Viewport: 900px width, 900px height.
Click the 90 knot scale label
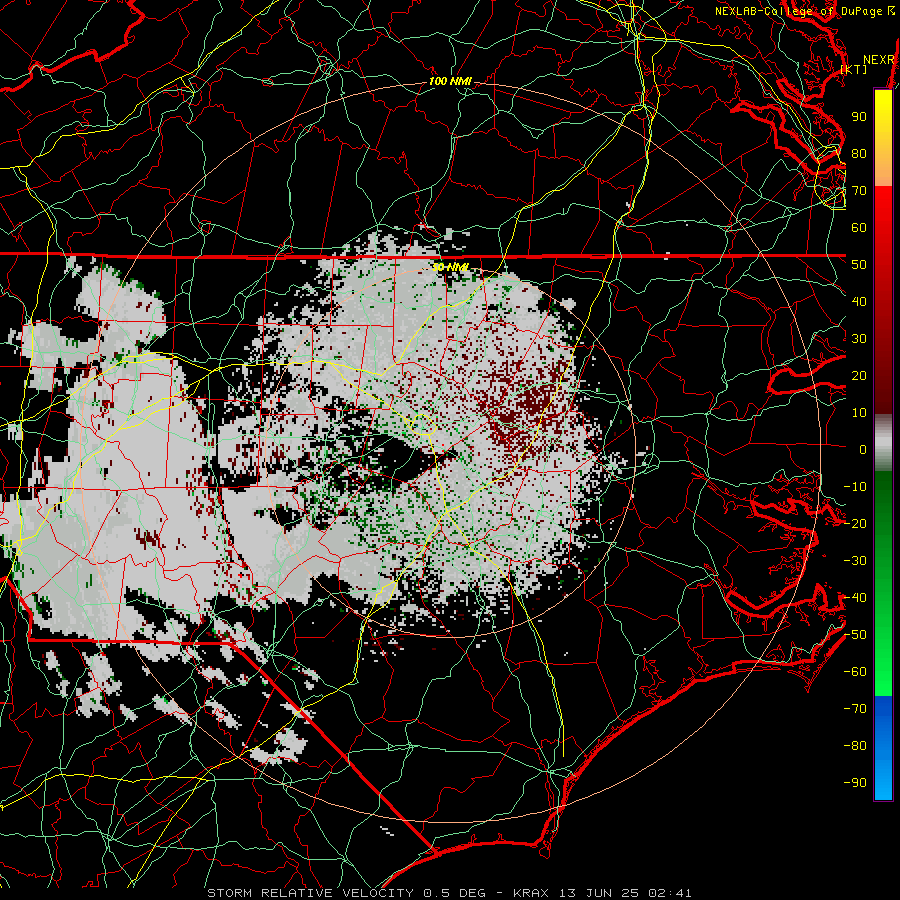859,117
